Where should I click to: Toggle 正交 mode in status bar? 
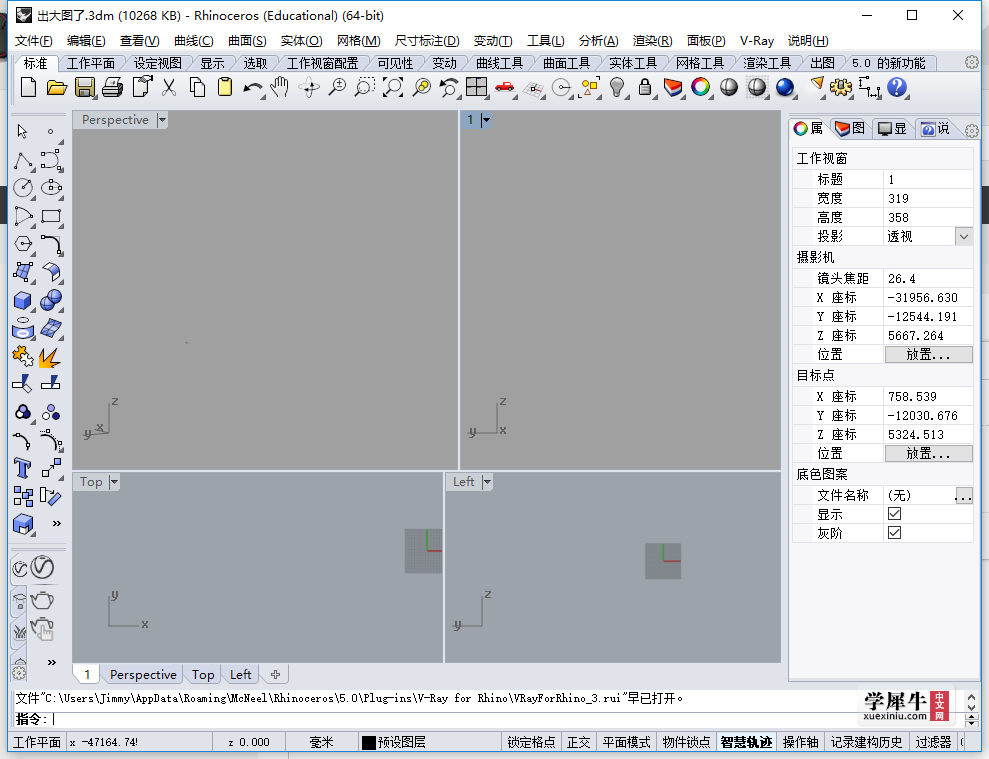[x=578, y=742]
